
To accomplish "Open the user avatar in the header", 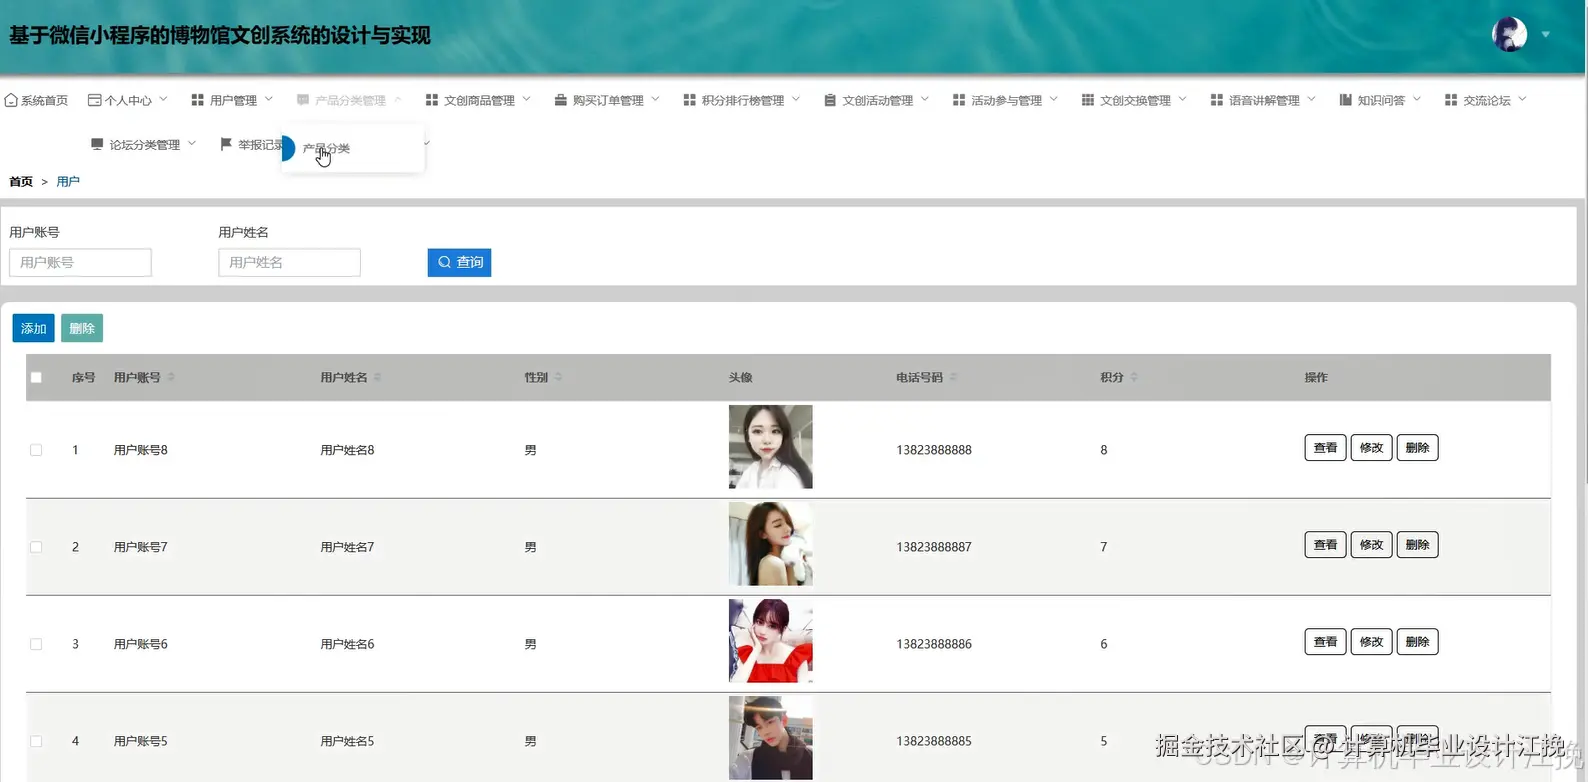I will pyautogui.click(x=1509, y=34).
